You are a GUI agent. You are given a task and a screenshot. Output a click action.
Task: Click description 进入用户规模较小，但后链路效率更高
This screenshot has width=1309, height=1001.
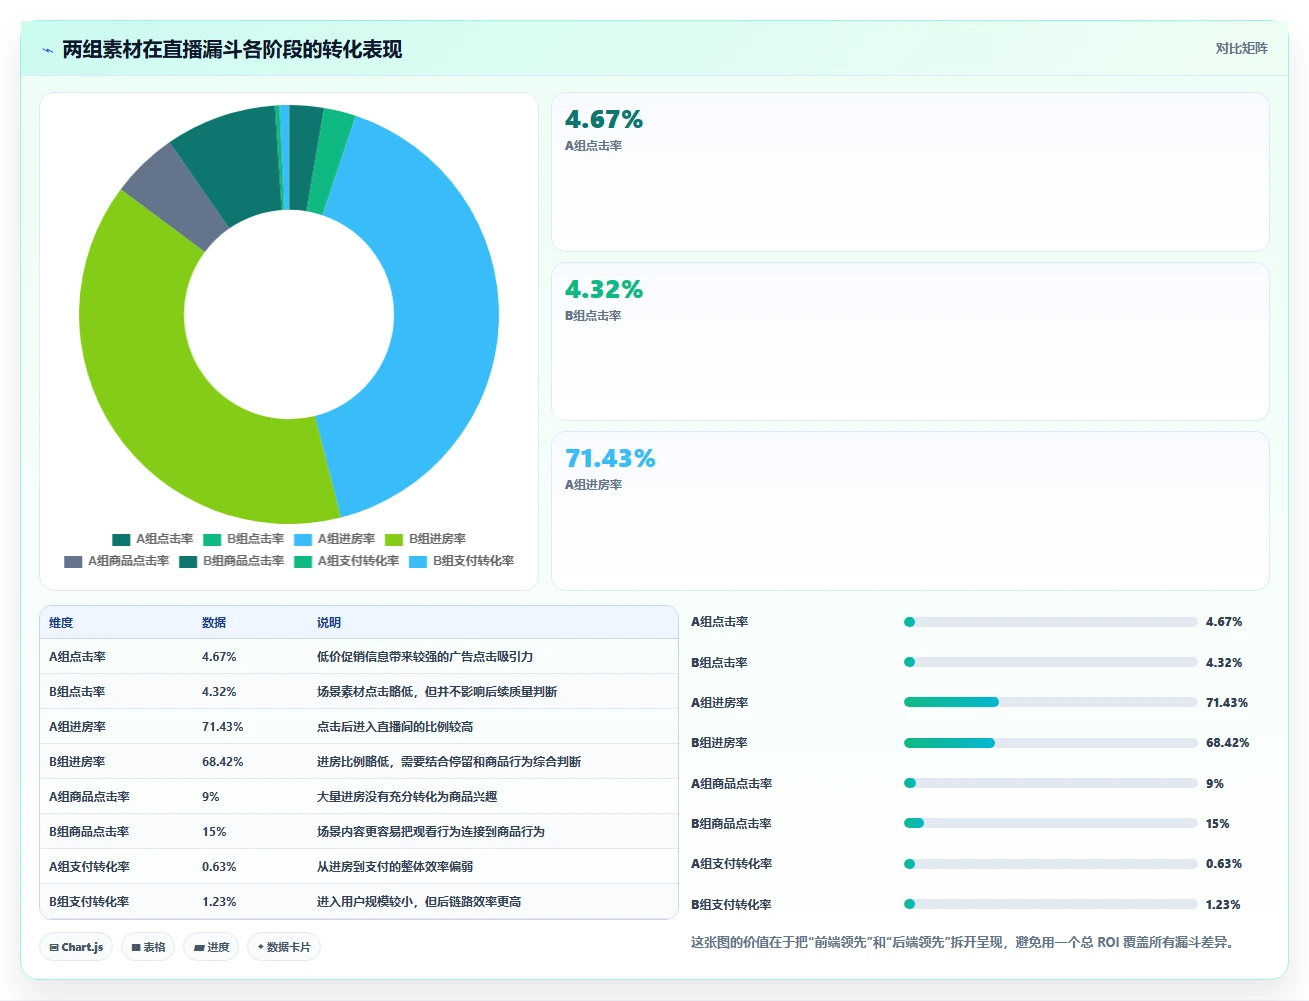point(419,902)
